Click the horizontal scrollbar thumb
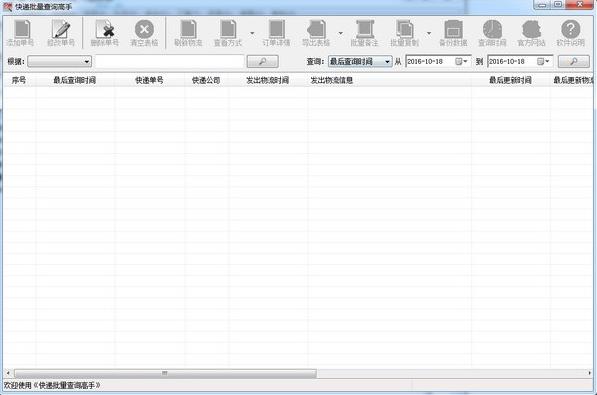Viewport: 597px width, 395px height. [165, 373]
